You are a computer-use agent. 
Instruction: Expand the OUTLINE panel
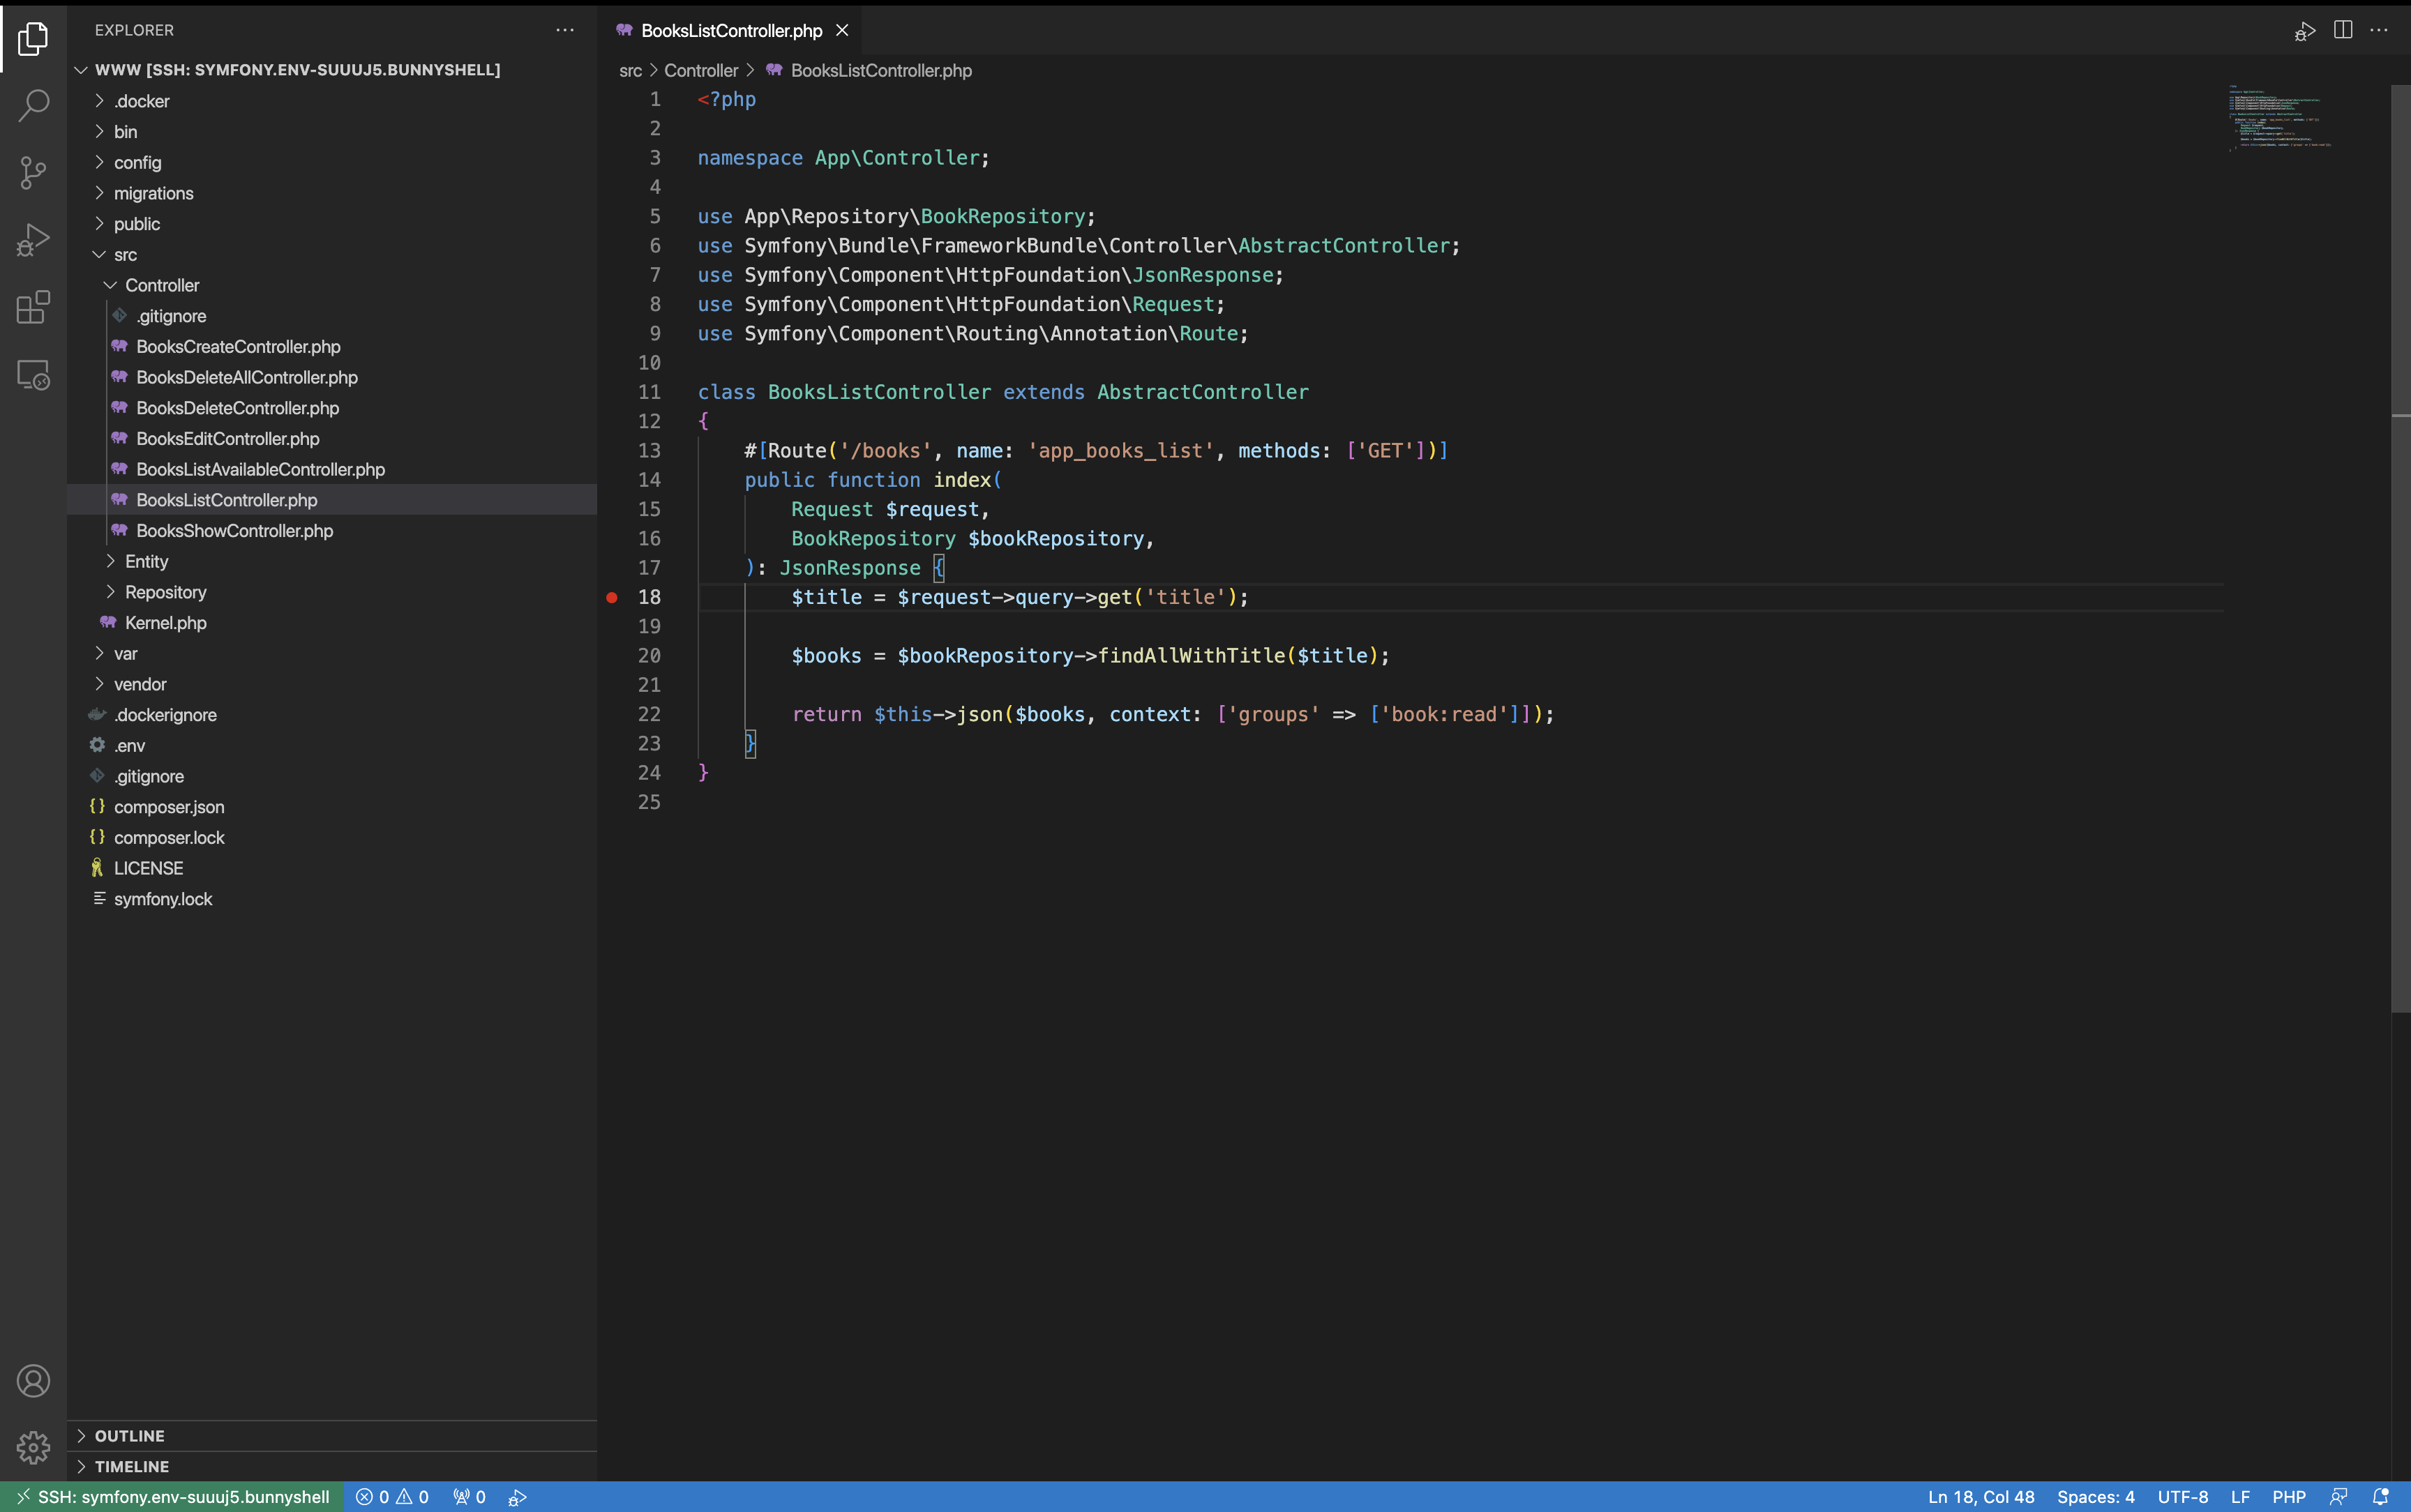[332, 1435]
